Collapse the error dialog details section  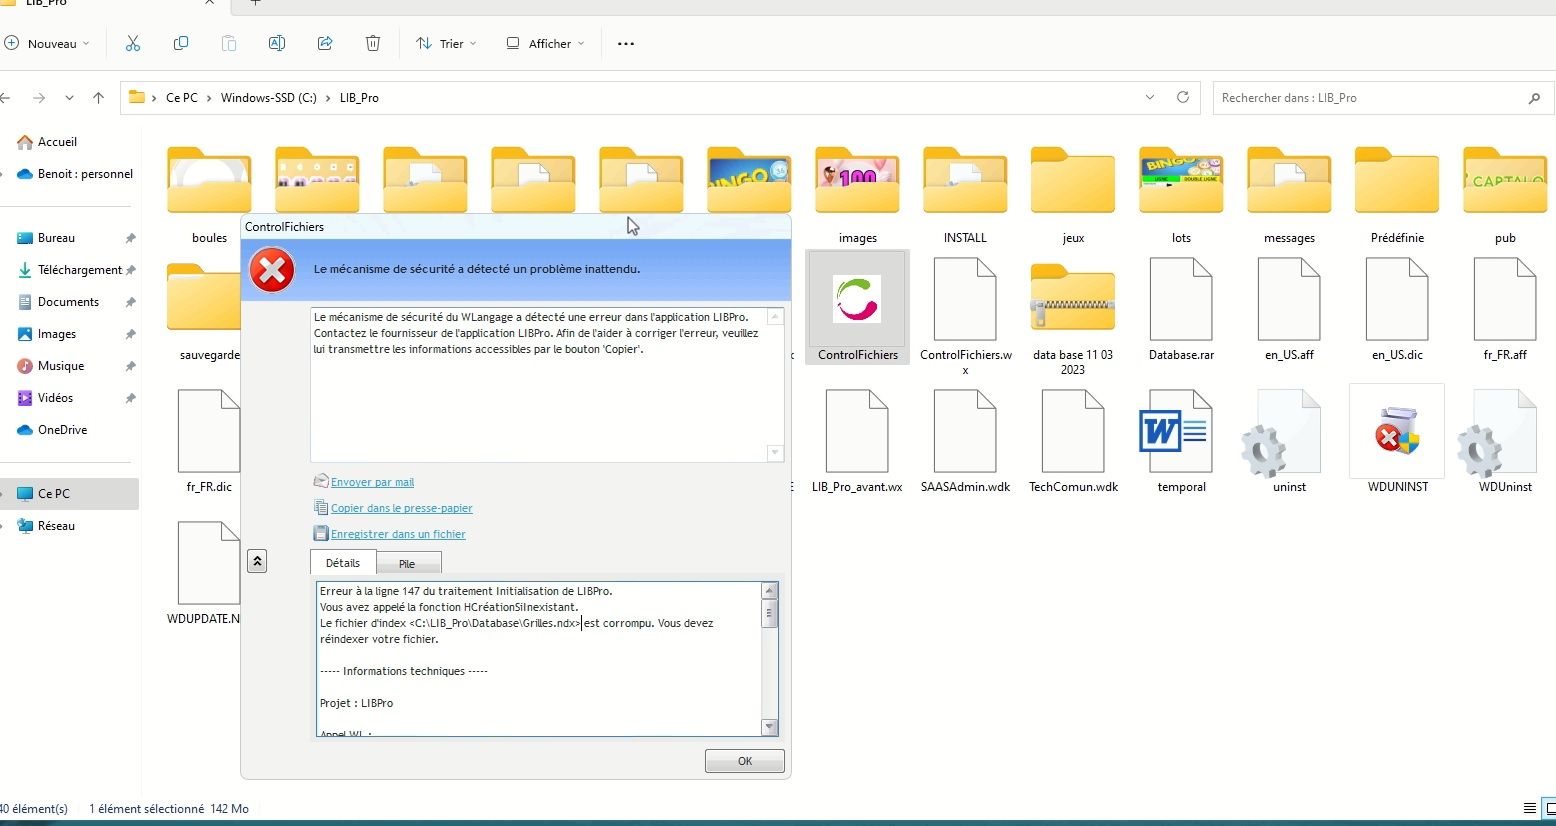257,561
